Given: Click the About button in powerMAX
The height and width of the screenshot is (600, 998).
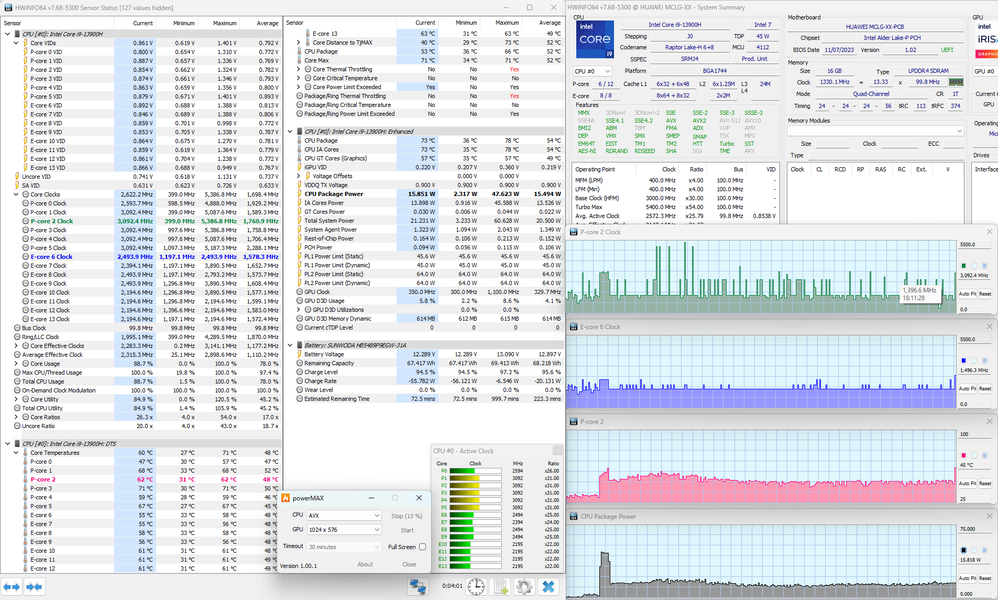Looking at the screenshot, I should [x=365, y=564].
